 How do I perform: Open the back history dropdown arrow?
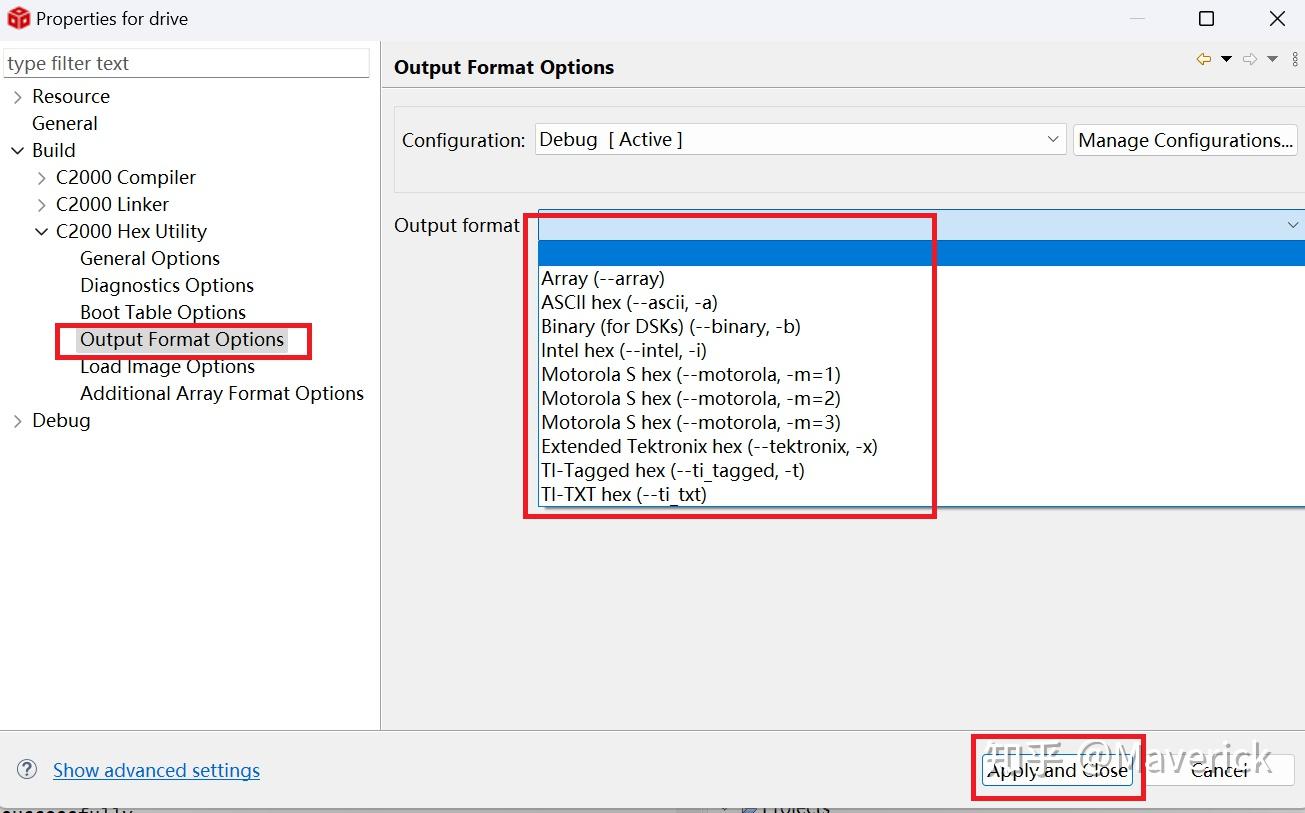point(1226,60)
